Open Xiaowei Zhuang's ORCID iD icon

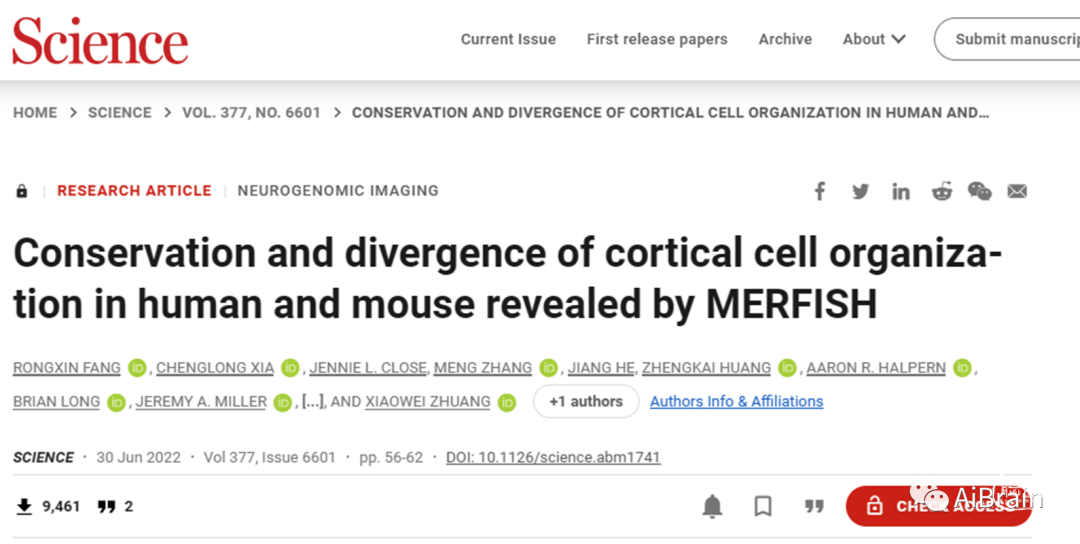[507, 402]
